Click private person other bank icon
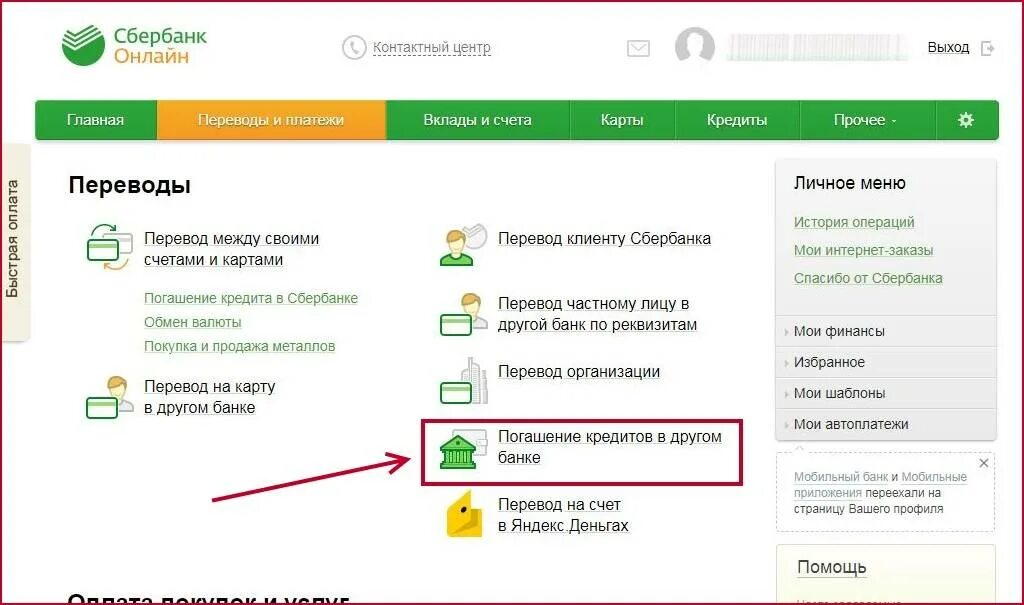The height and width of the screenshot is (605, 1024). coord(464,314)
